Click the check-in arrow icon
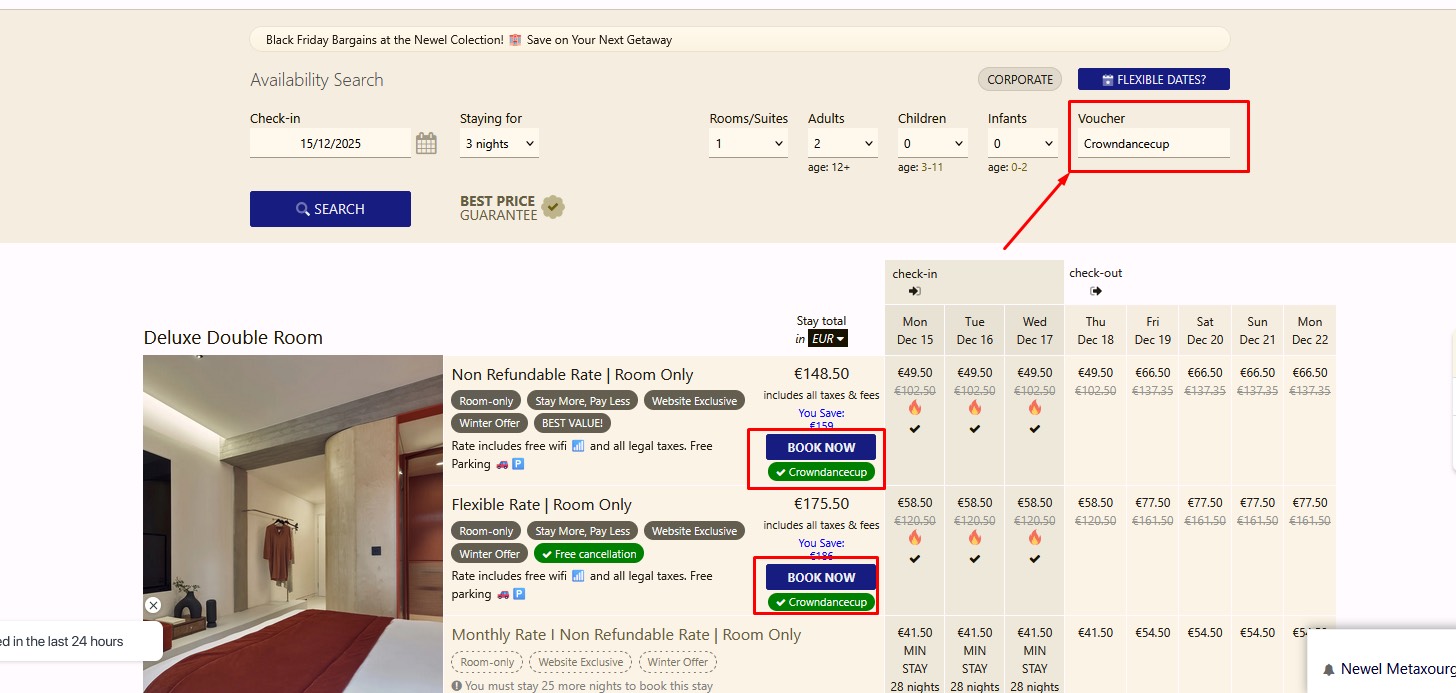This screenshot has width=1456, height=693. click(914, 291)
